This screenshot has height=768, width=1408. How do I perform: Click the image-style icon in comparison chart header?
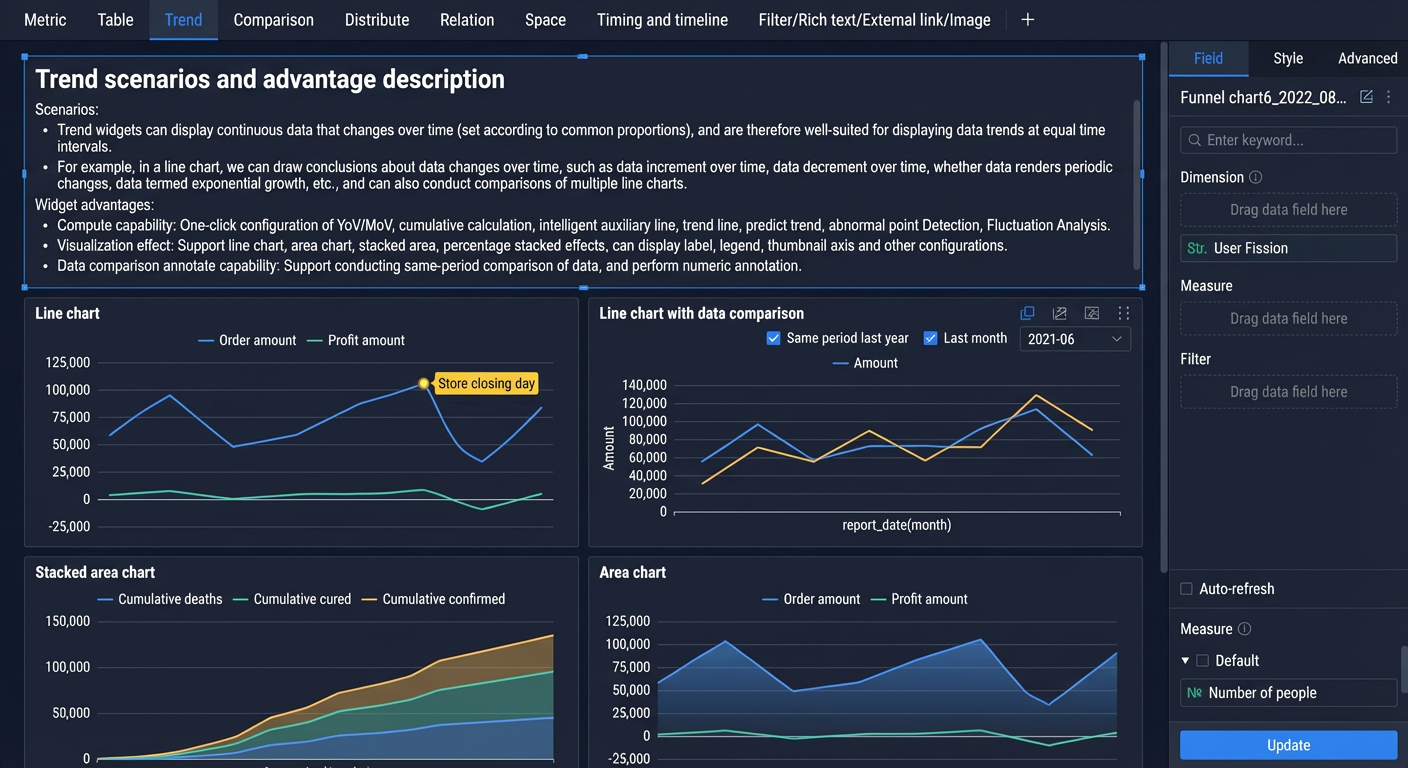(x=1091, y=313)
